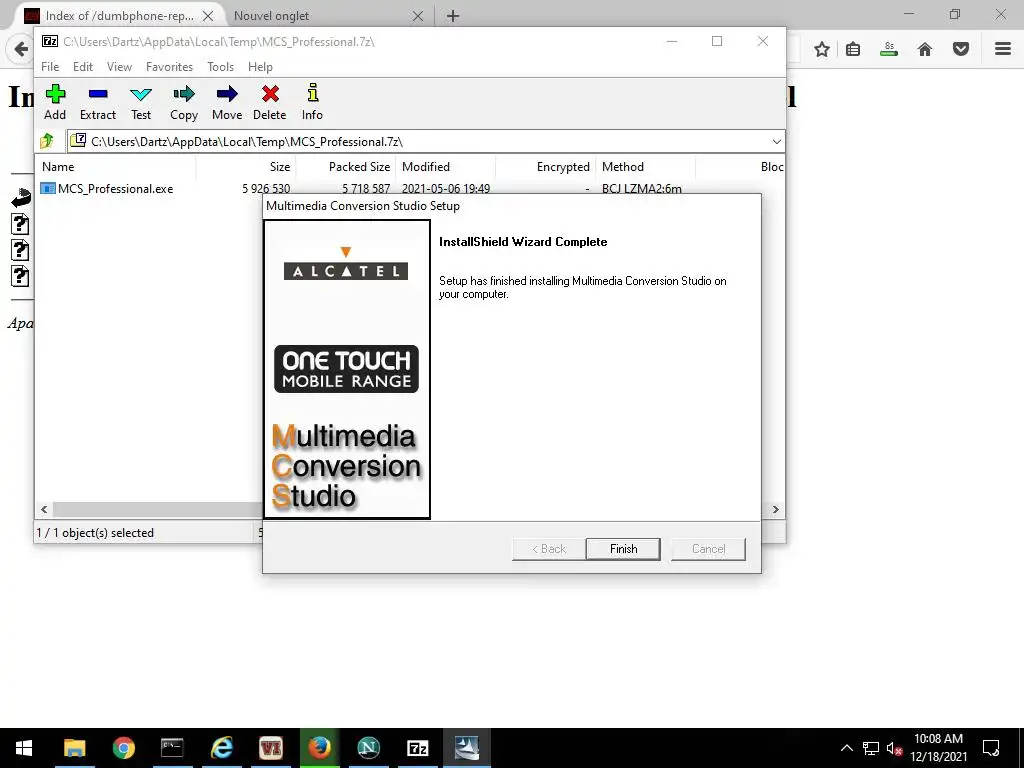This screenshot has height=768, width=1024.
Task: Click the Add icon in 7-Zip toolbar
Action: tap(55, 95)
